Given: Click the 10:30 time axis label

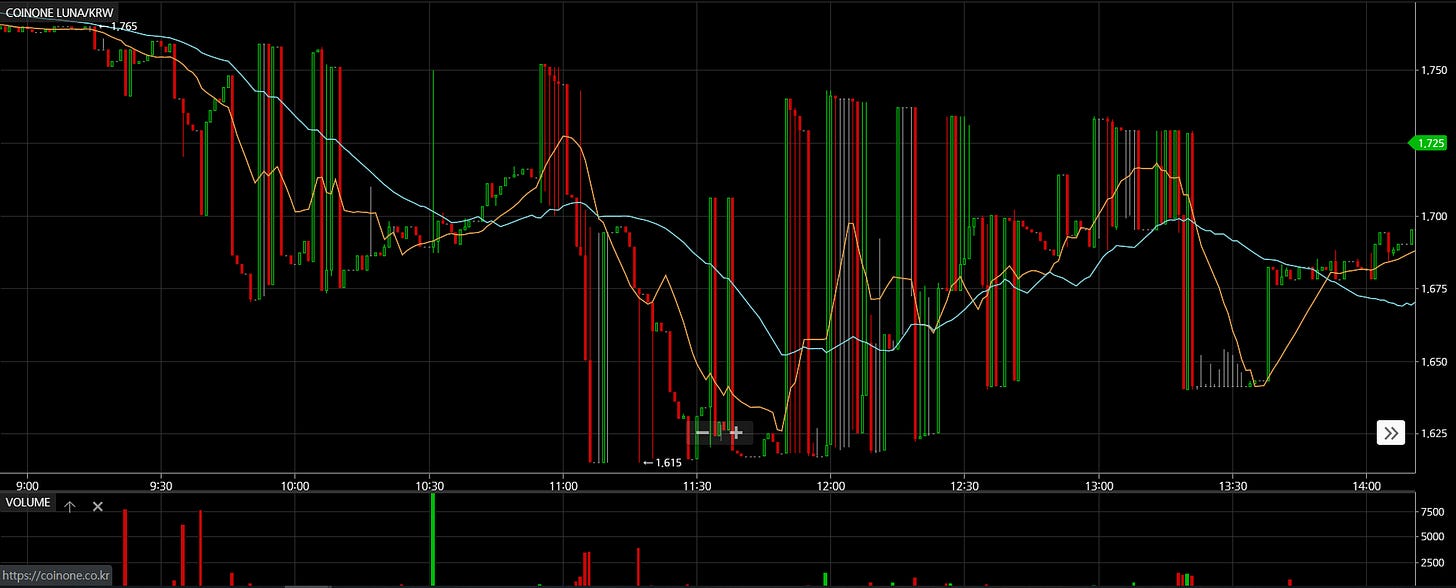Looking at the screenshot, I should click(x=429, y=485).
